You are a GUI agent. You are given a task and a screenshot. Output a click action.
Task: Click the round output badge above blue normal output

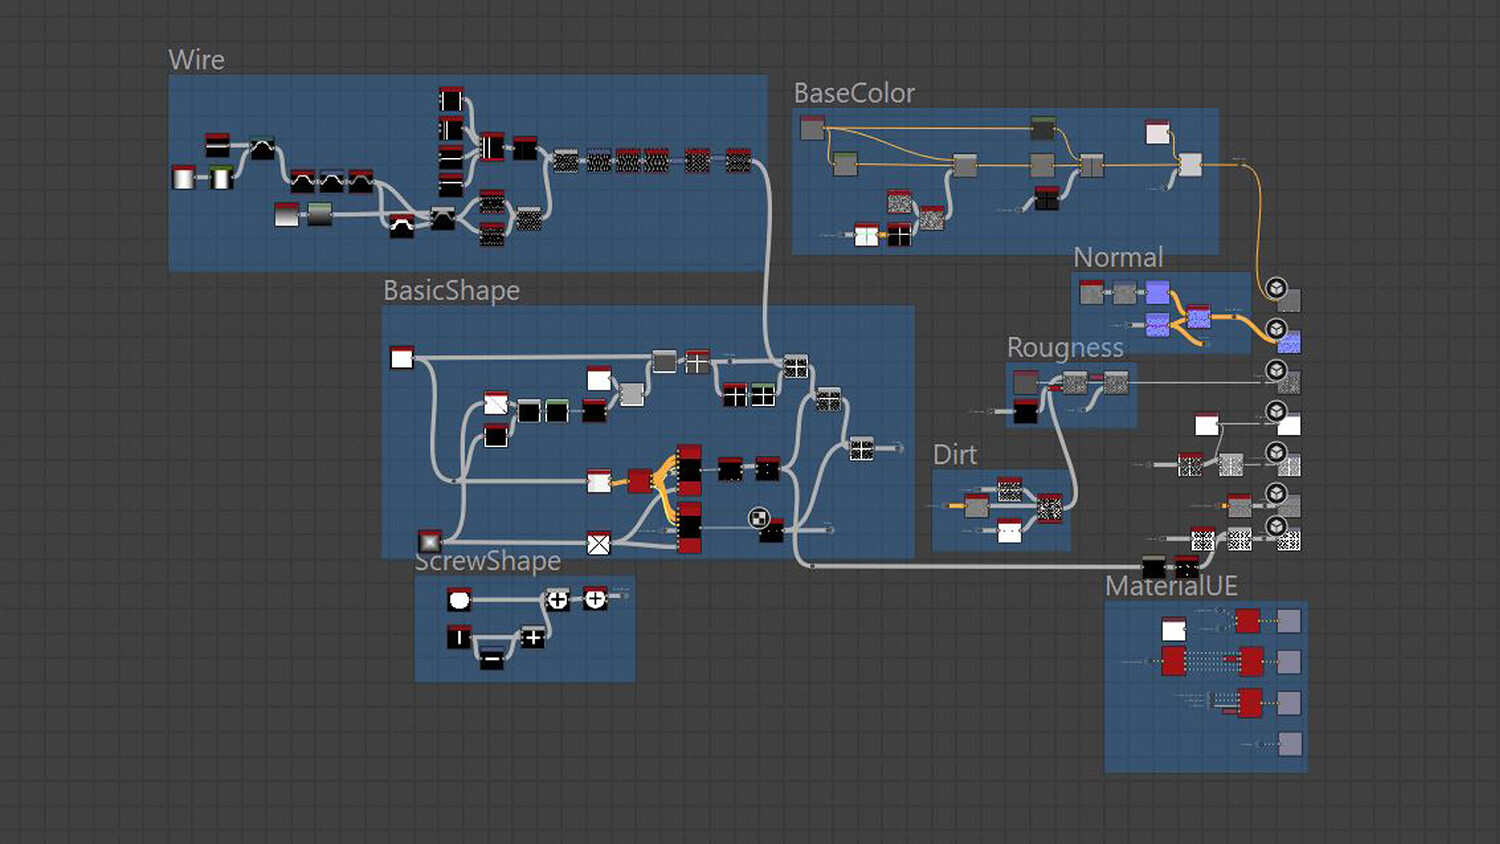point(1276,329)
